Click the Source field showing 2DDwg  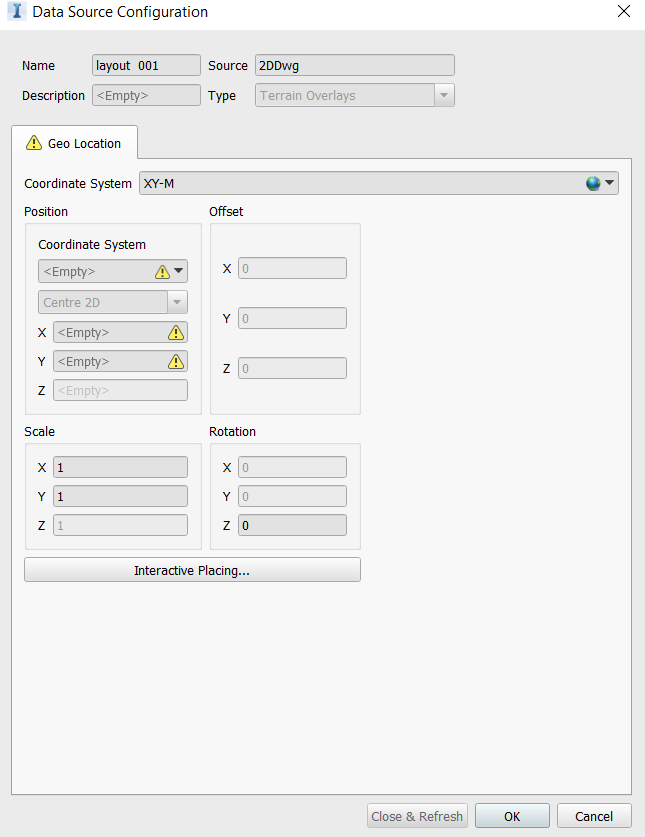(x=355, y=65)
